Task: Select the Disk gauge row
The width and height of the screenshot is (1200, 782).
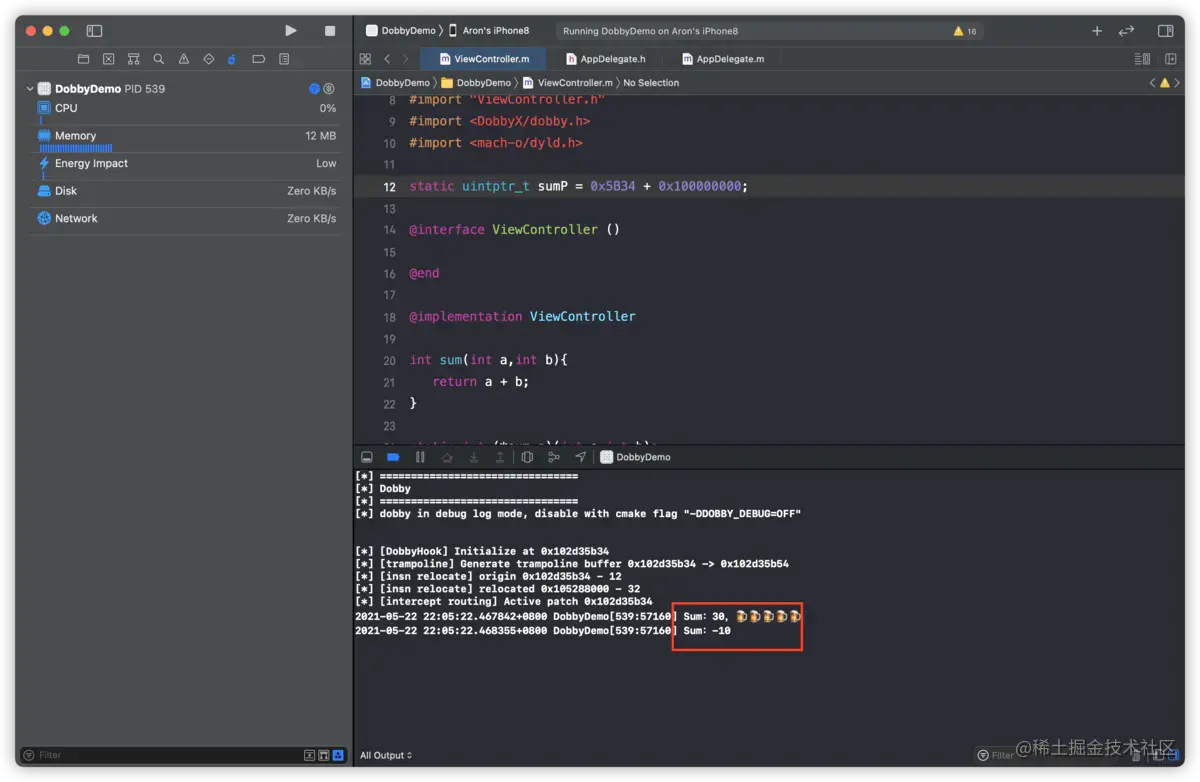Action: pyautogui.click(x=186, y=191)
